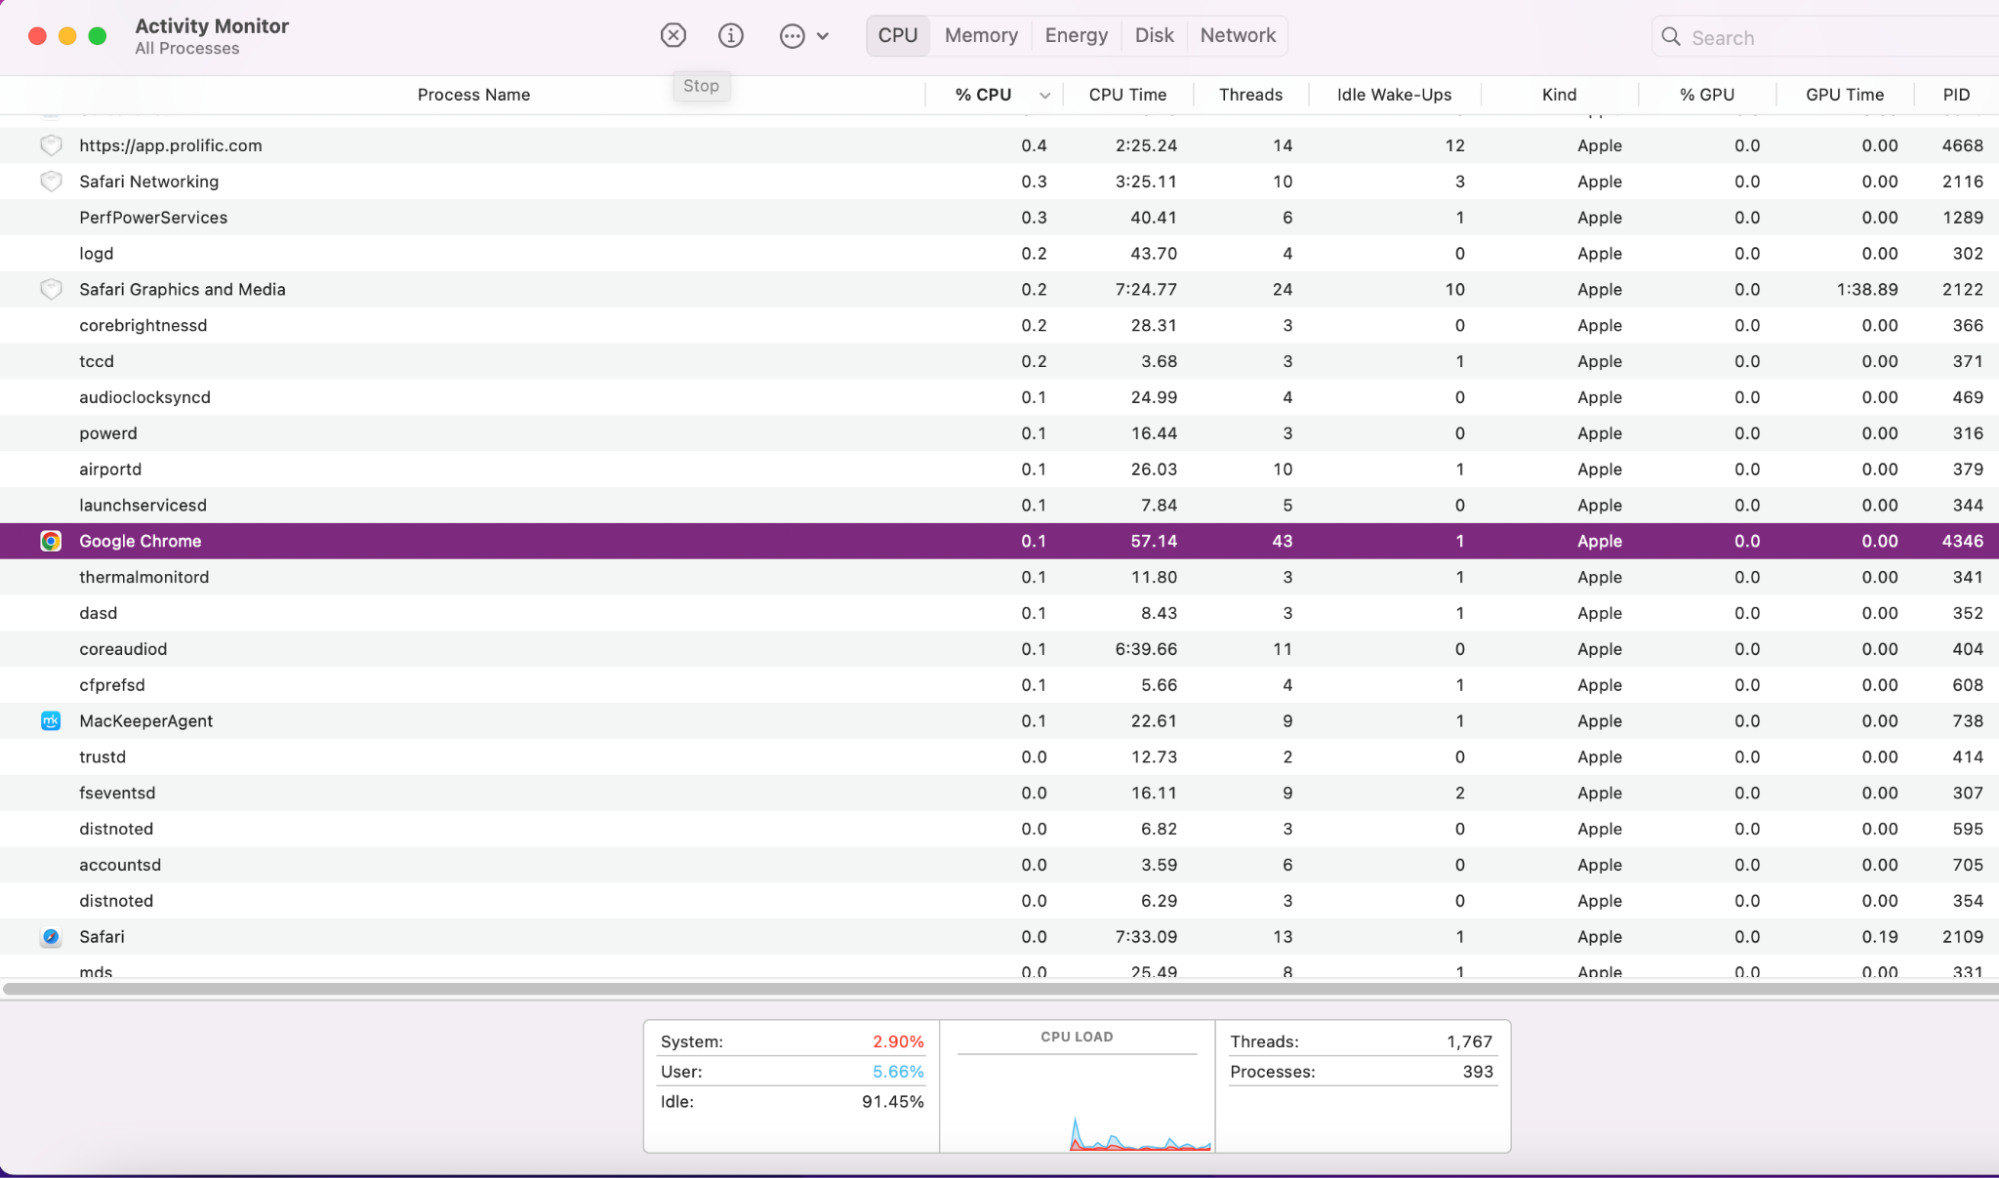This screenshot has width=1999, height=1179.
Task: Click the GPU Time value 1:38.89
Action: (x=1867, y=289)
